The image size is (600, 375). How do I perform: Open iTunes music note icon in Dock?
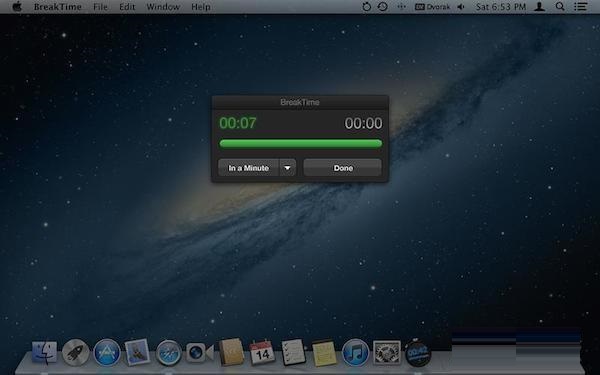tap(355, 352)
